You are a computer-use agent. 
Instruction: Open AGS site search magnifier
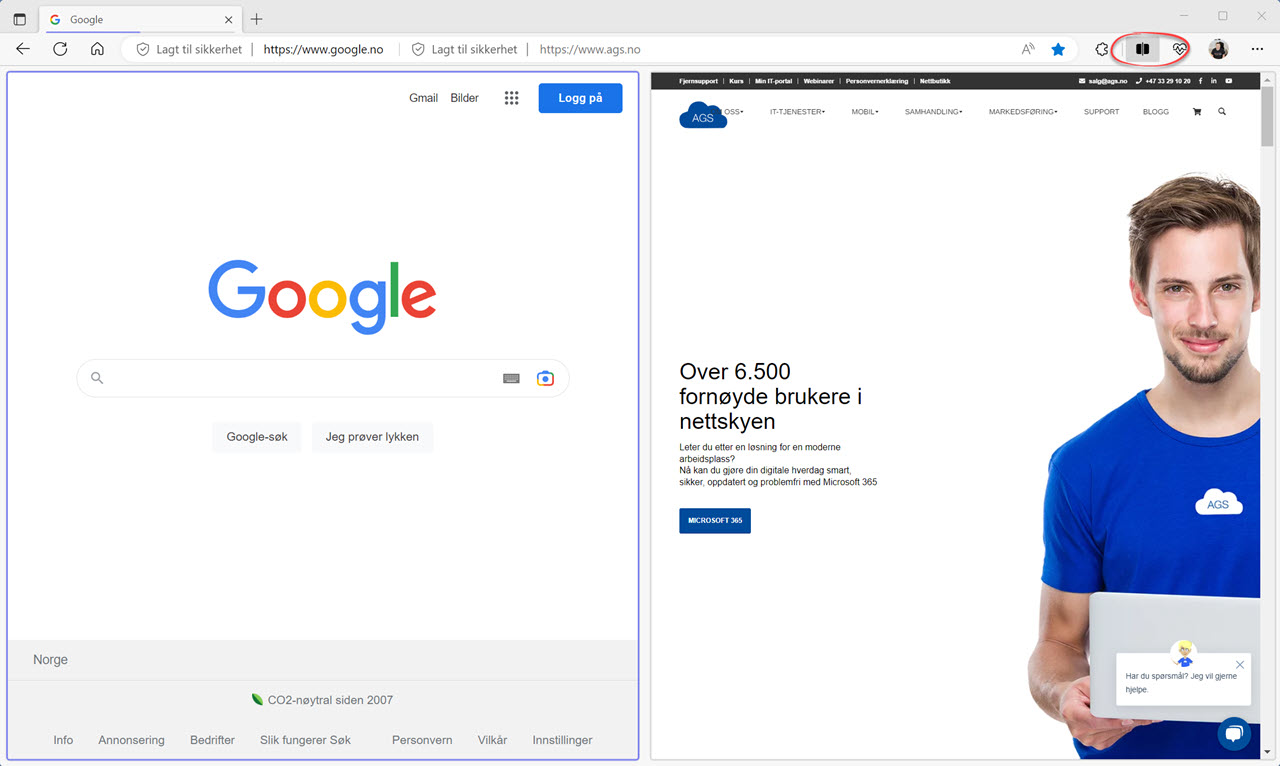[1222, 112]
